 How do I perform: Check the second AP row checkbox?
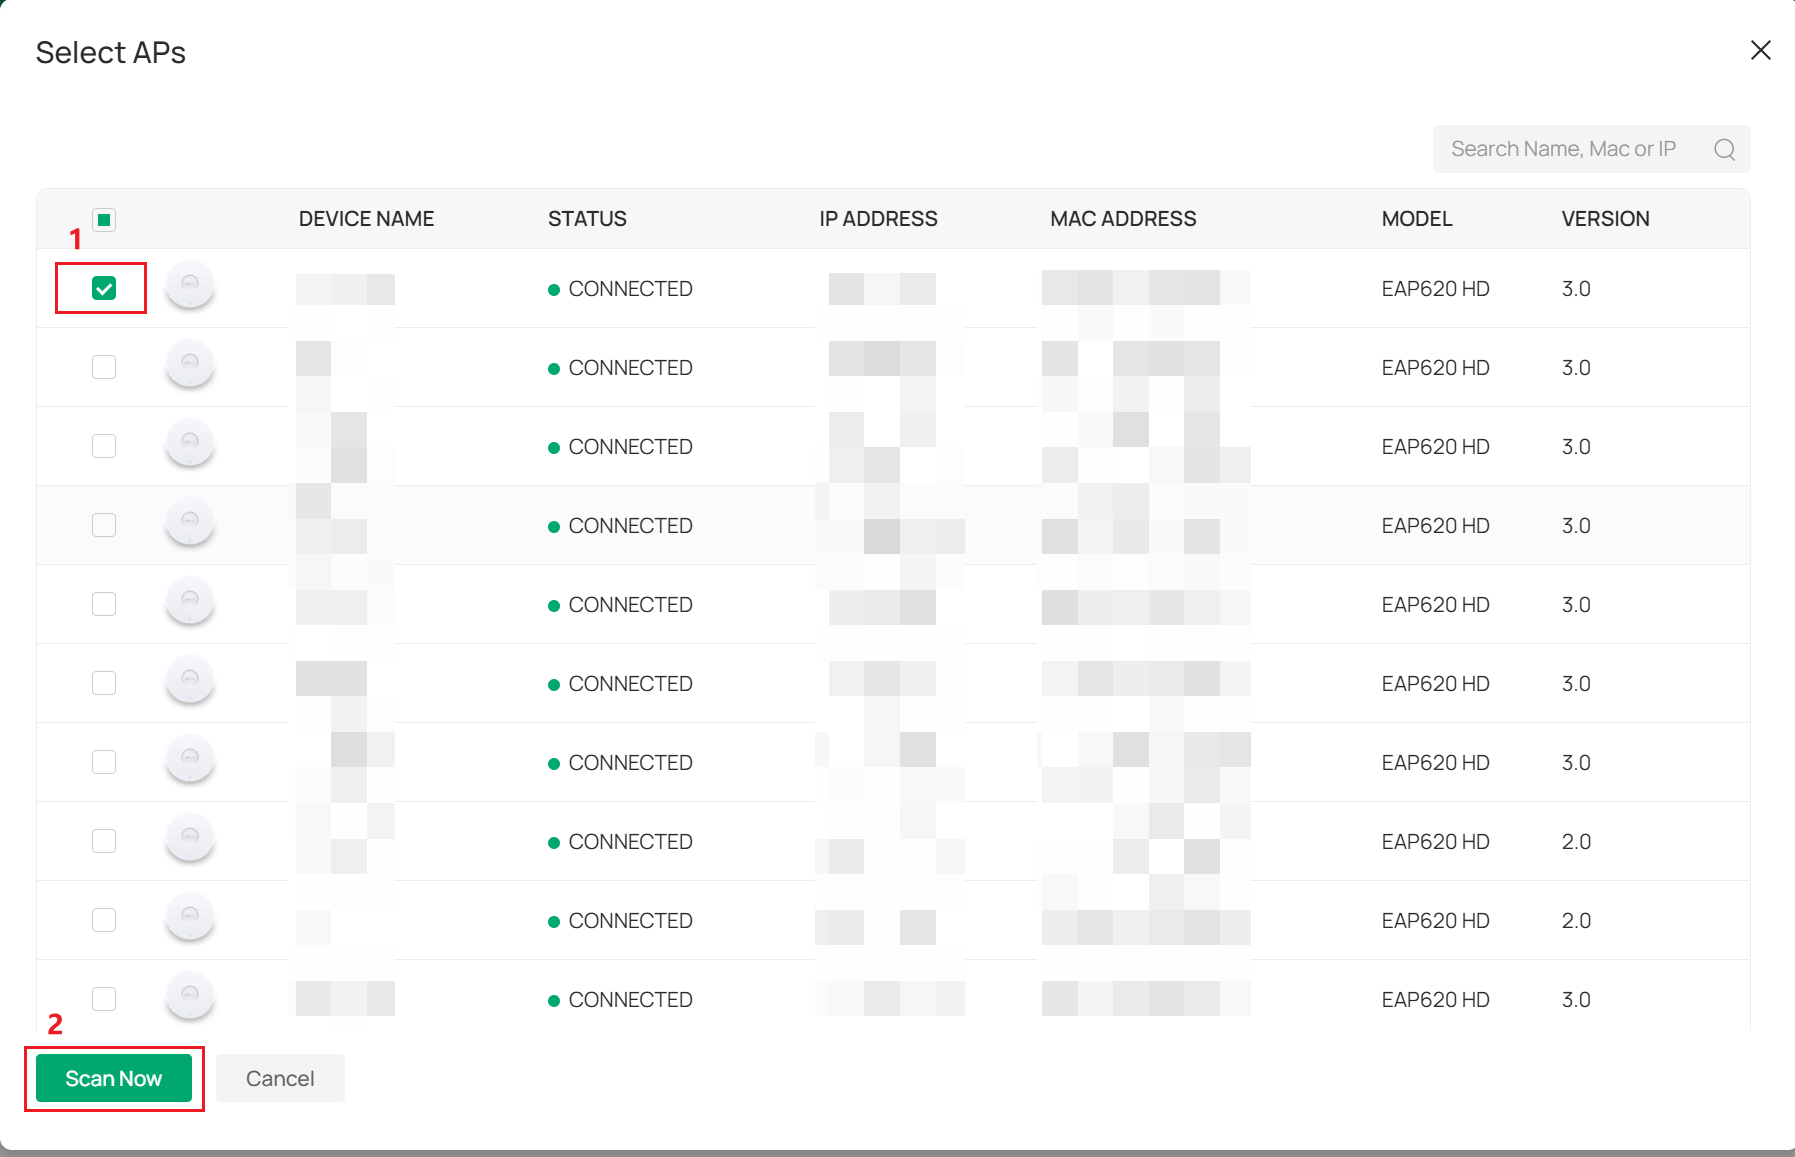(104, 367)
